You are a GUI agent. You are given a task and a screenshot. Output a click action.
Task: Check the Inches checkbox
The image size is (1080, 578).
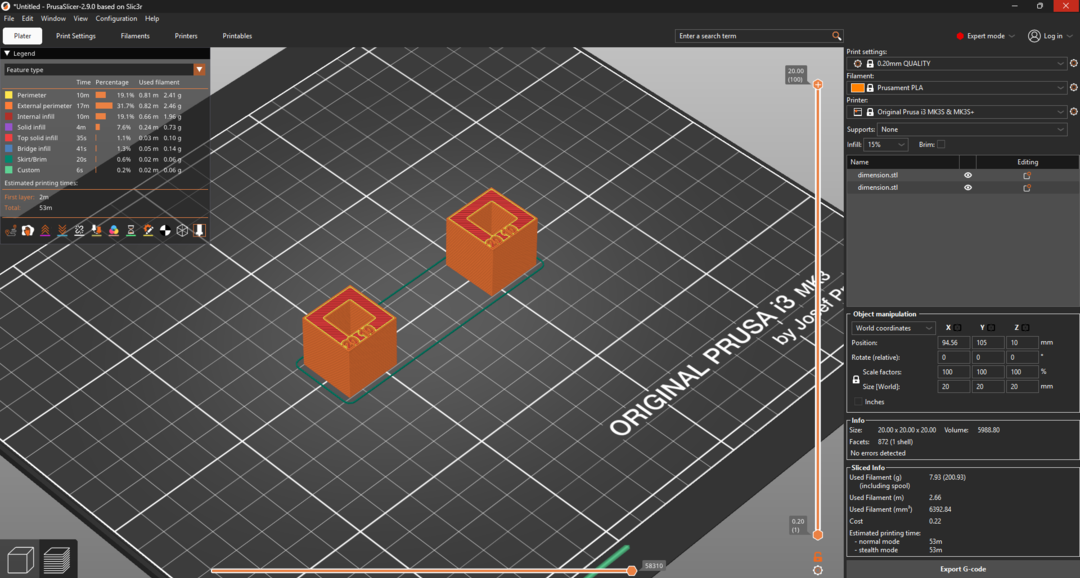[x=858, y=402]
